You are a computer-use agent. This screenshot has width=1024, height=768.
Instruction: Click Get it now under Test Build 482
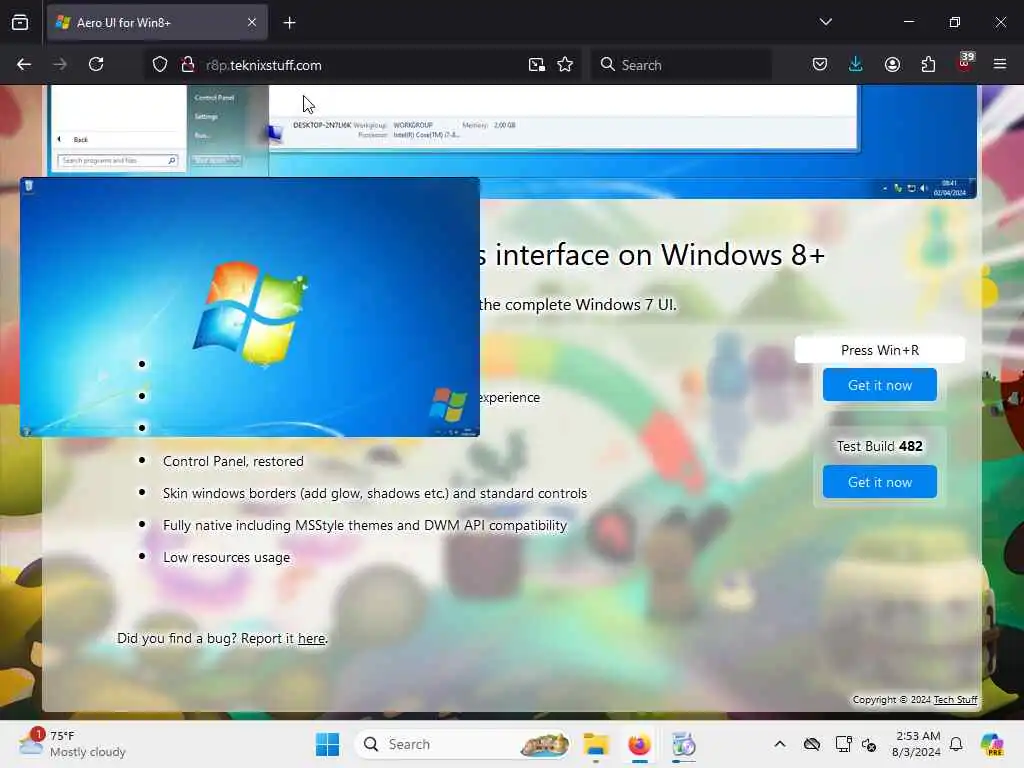tap(880, 482)
